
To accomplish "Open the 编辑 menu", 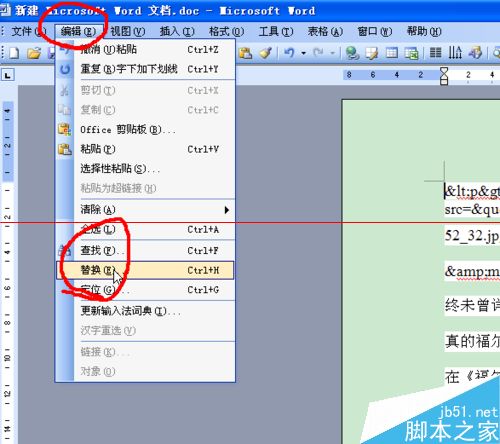I will (78, 32).
